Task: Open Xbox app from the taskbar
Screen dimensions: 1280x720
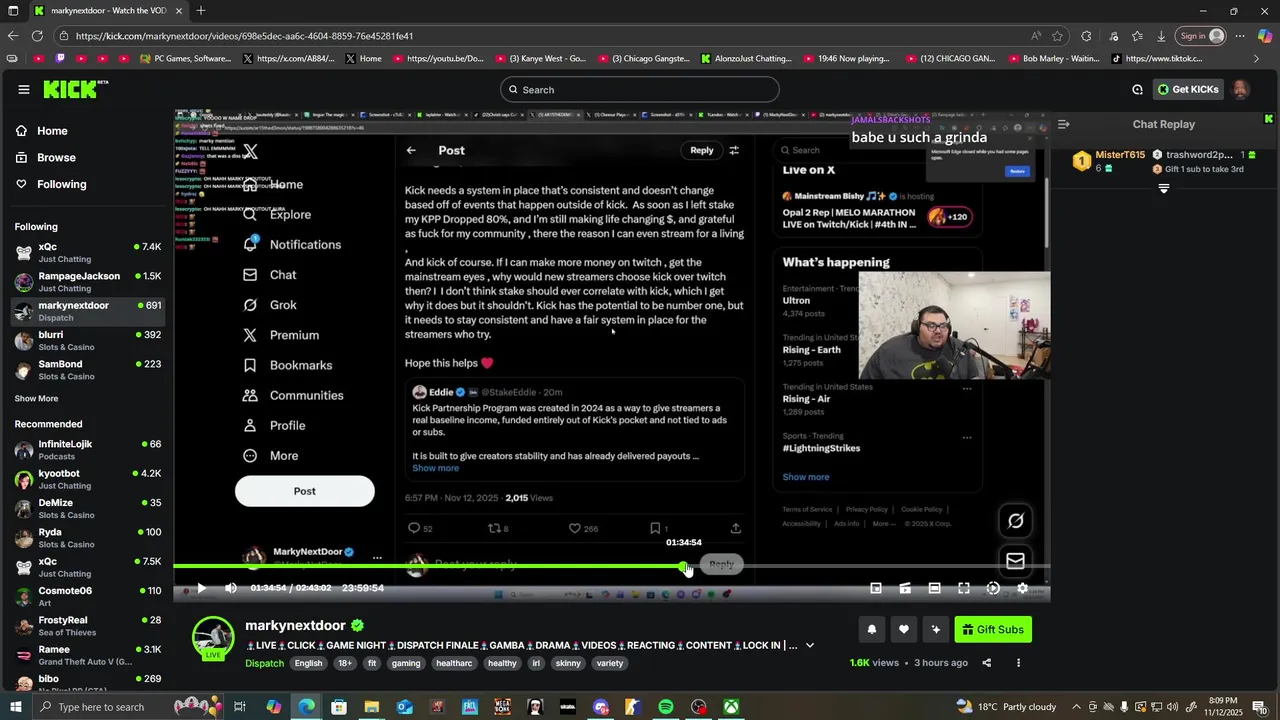Action: (732, 707)
